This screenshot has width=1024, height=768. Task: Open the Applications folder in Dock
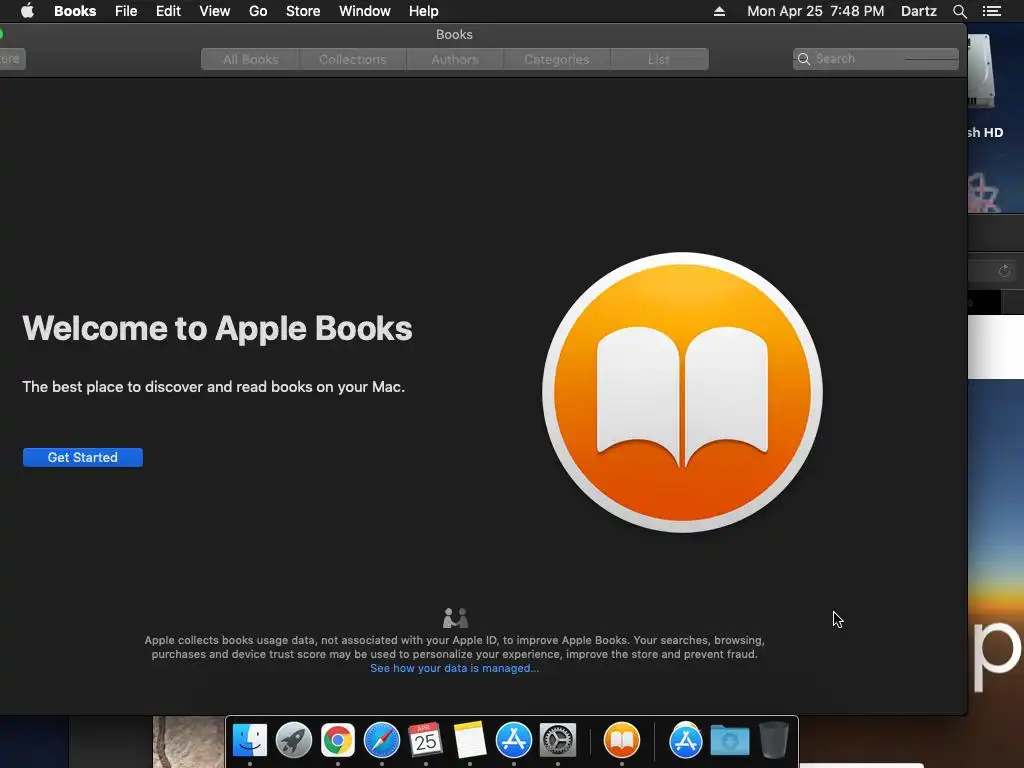click(x=686, y=740)
